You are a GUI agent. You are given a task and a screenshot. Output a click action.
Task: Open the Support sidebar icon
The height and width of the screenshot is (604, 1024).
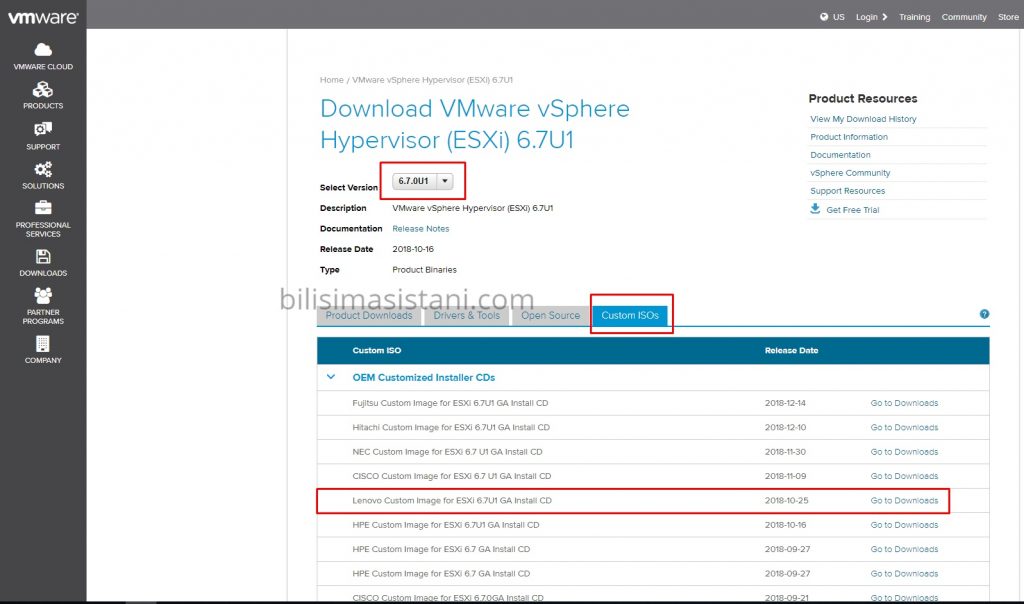pos(43,129)
